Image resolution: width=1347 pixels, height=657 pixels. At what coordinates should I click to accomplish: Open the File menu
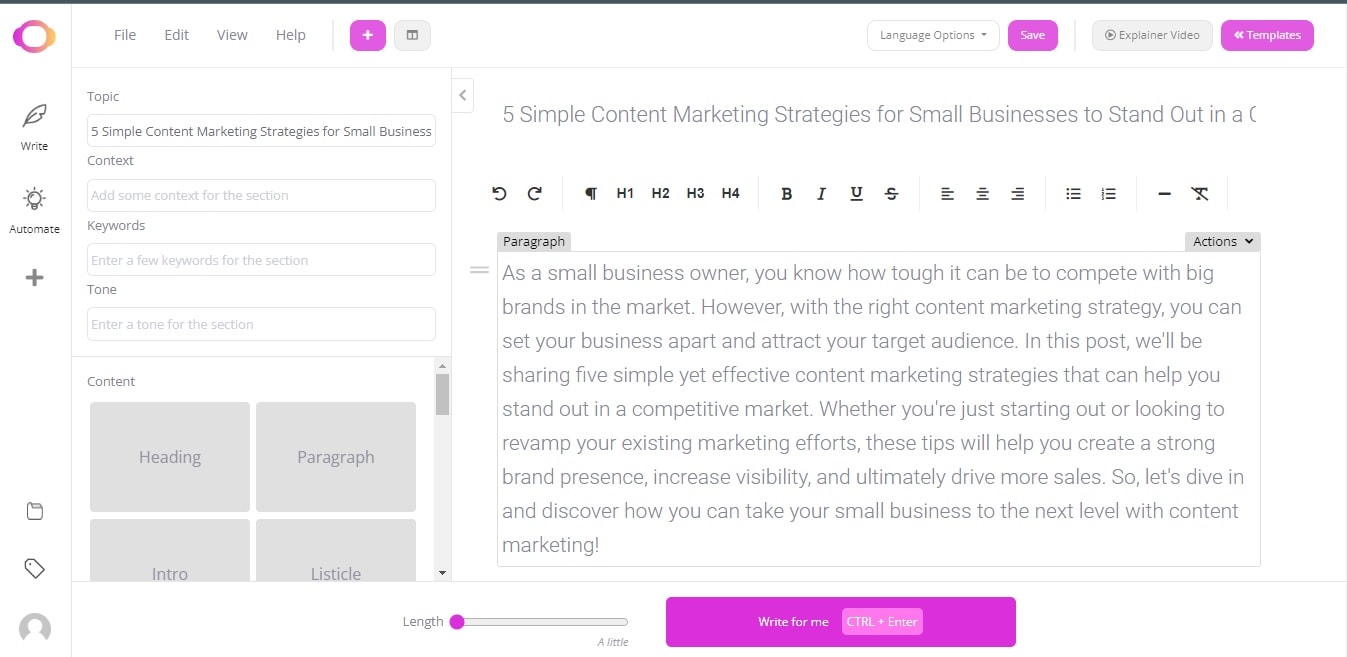(x=125, y=35)
